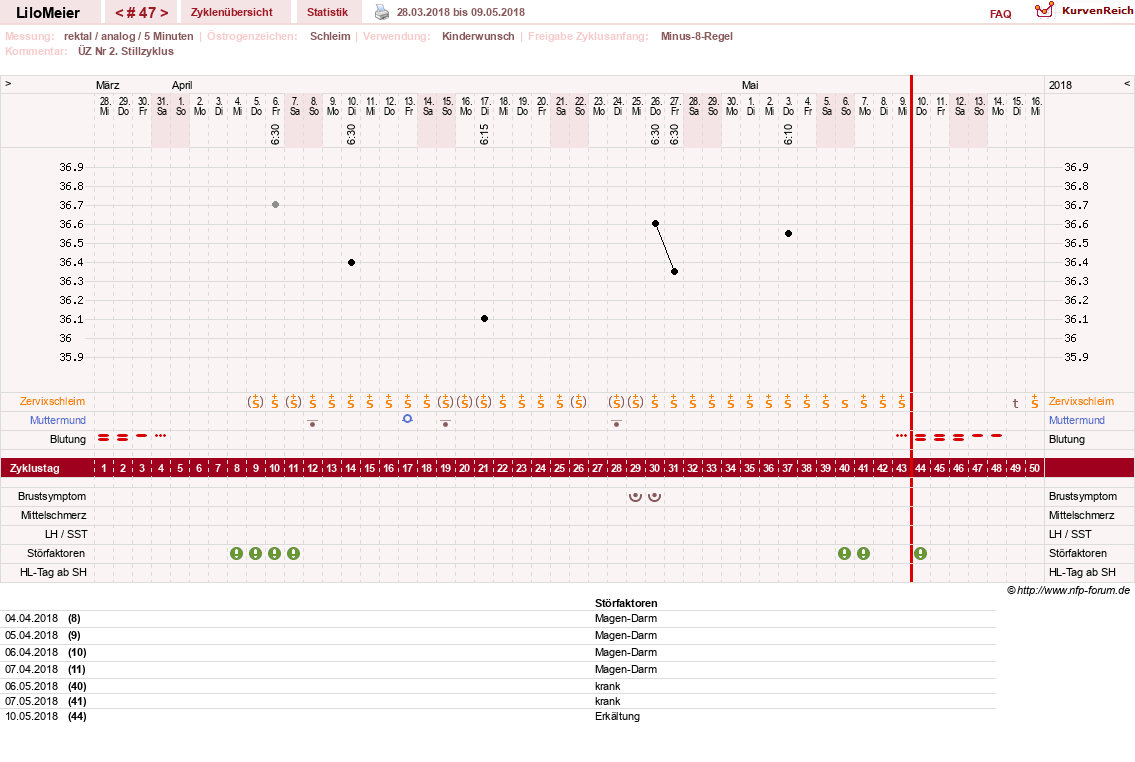The width and height of the screenshot is (1135, 762).
Task: Click the 'ÜZ Nr 2. Stillzyklus' comment
Action: 126,51
